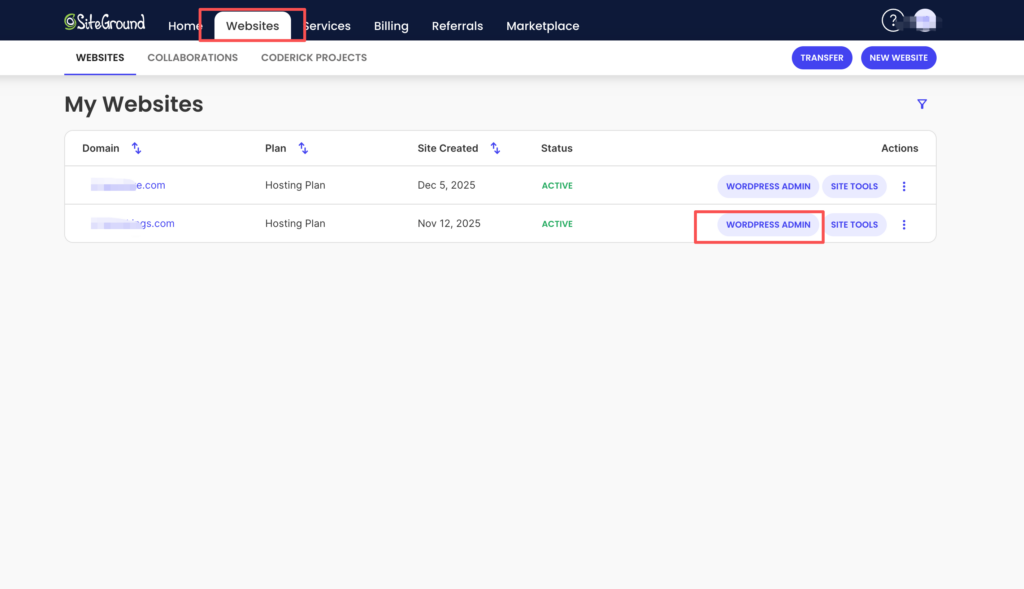This screenshot has height=589, width=1024.
Task: Sort websites by Domain column arrows
Action: pos(137,148)
